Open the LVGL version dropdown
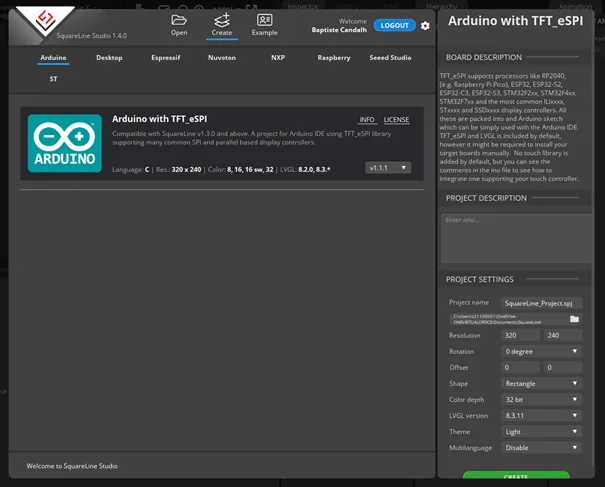The height and width of the screenshot is (487, 605). 541,416
